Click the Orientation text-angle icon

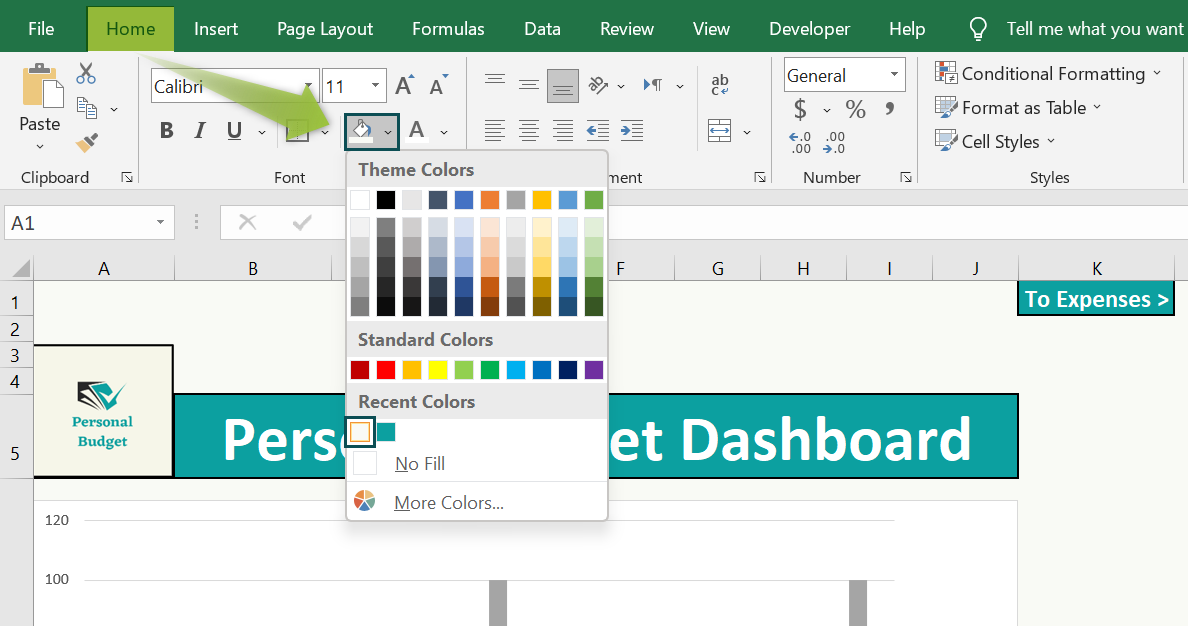(599, 85)
